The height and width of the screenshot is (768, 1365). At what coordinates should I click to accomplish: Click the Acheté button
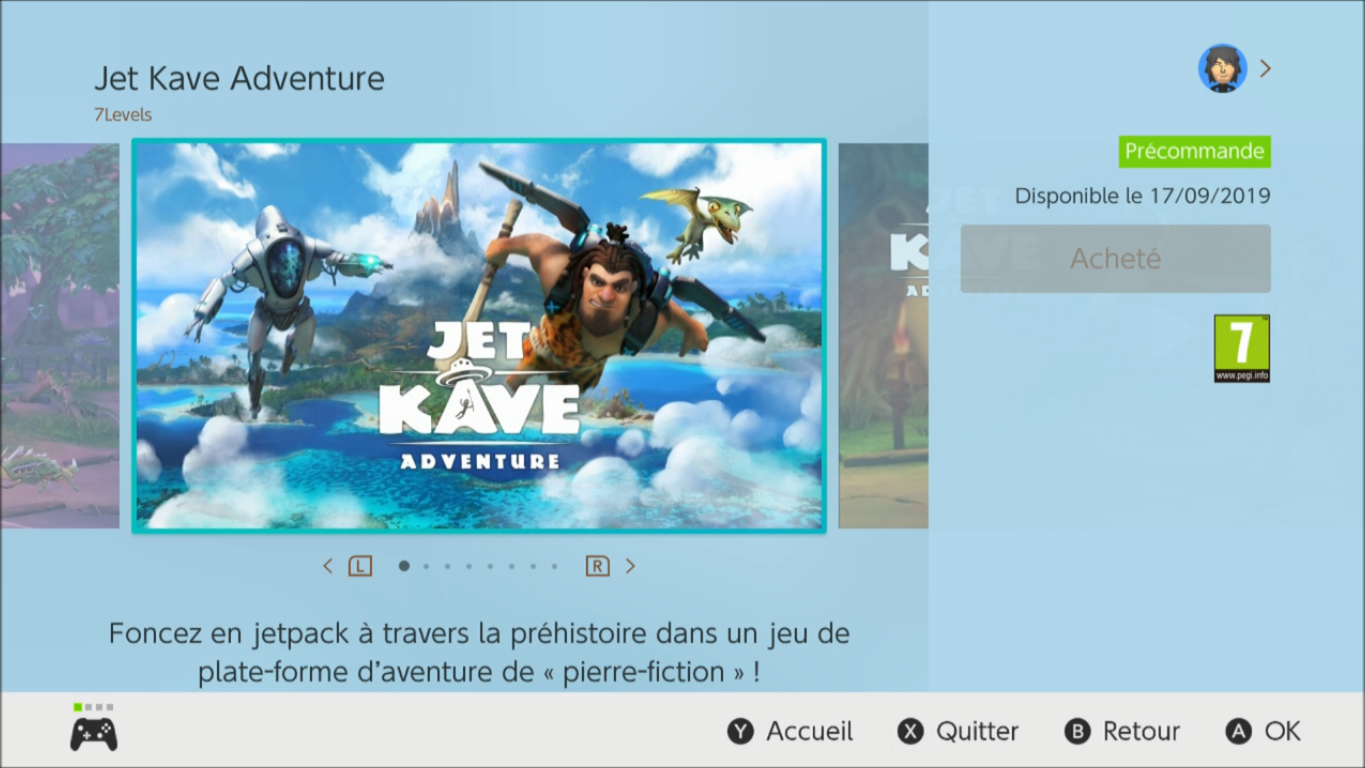(x=1115, y=259)
